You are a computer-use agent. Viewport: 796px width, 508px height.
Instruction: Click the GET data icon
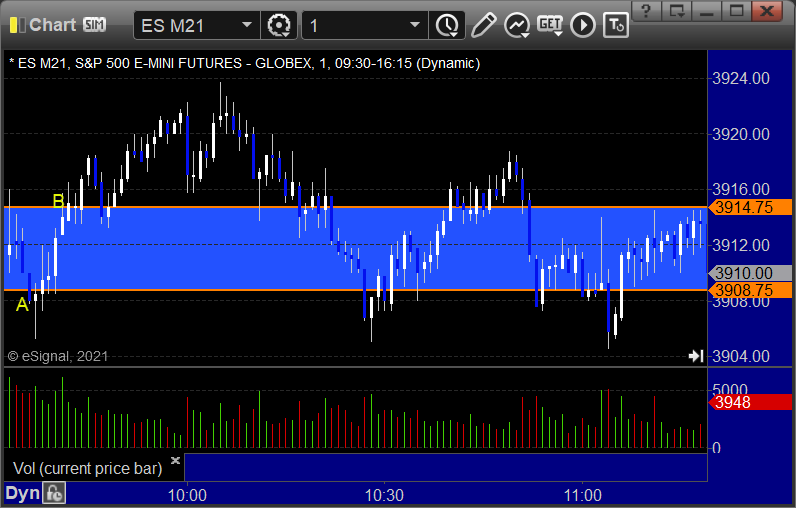point(550,25)
